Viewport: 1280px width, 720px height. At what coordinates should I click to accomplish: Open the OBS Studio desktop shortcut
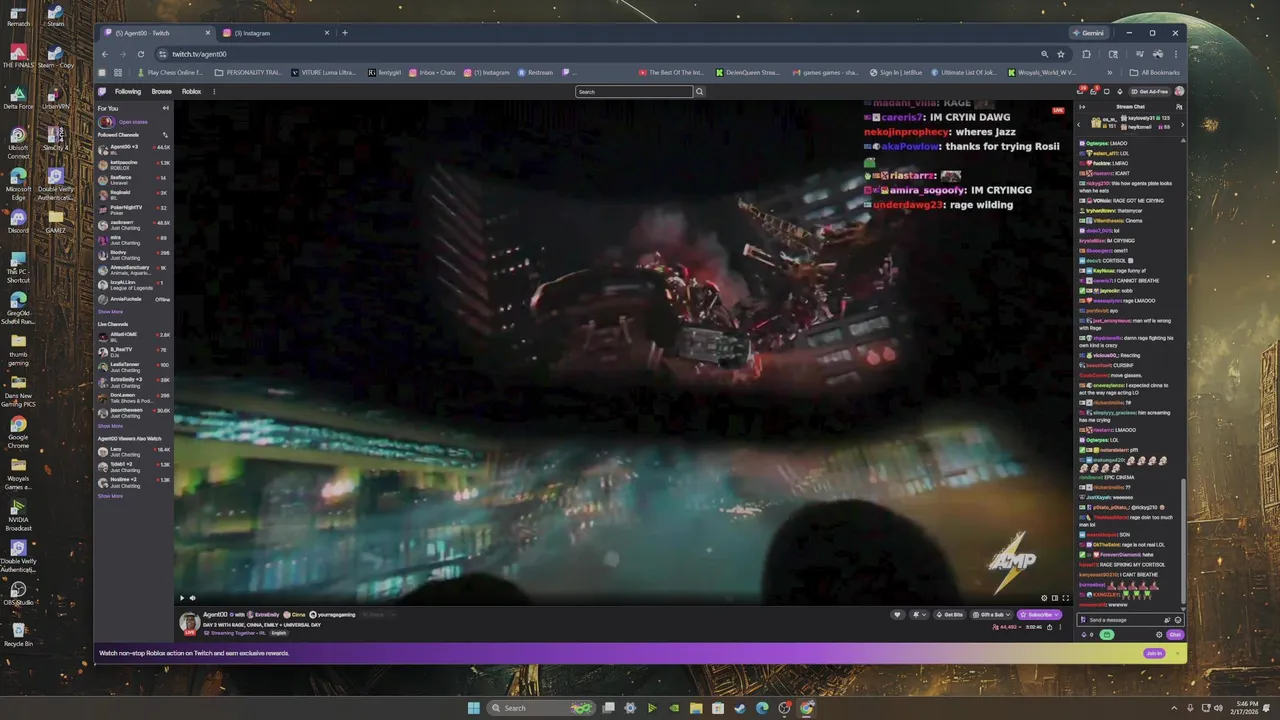pos(18,592)
